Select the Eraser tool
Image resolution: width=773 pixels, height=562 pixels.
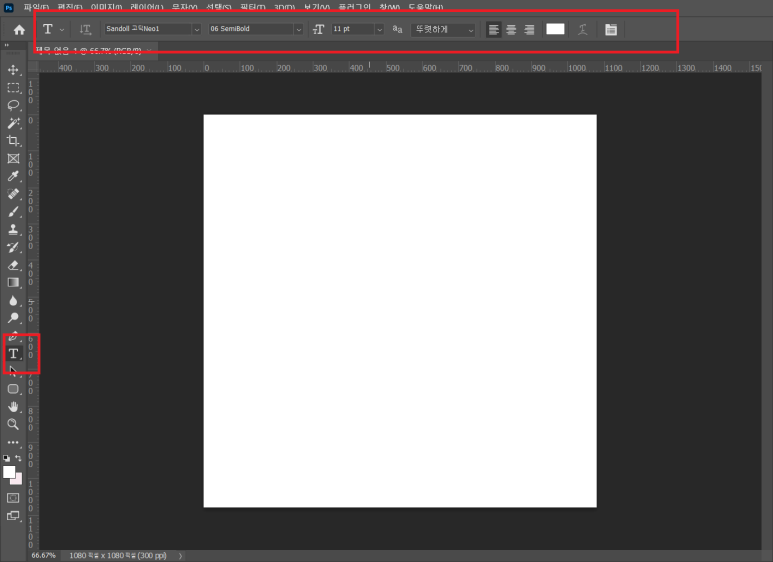pyautogui.click(x=13, y=265)
